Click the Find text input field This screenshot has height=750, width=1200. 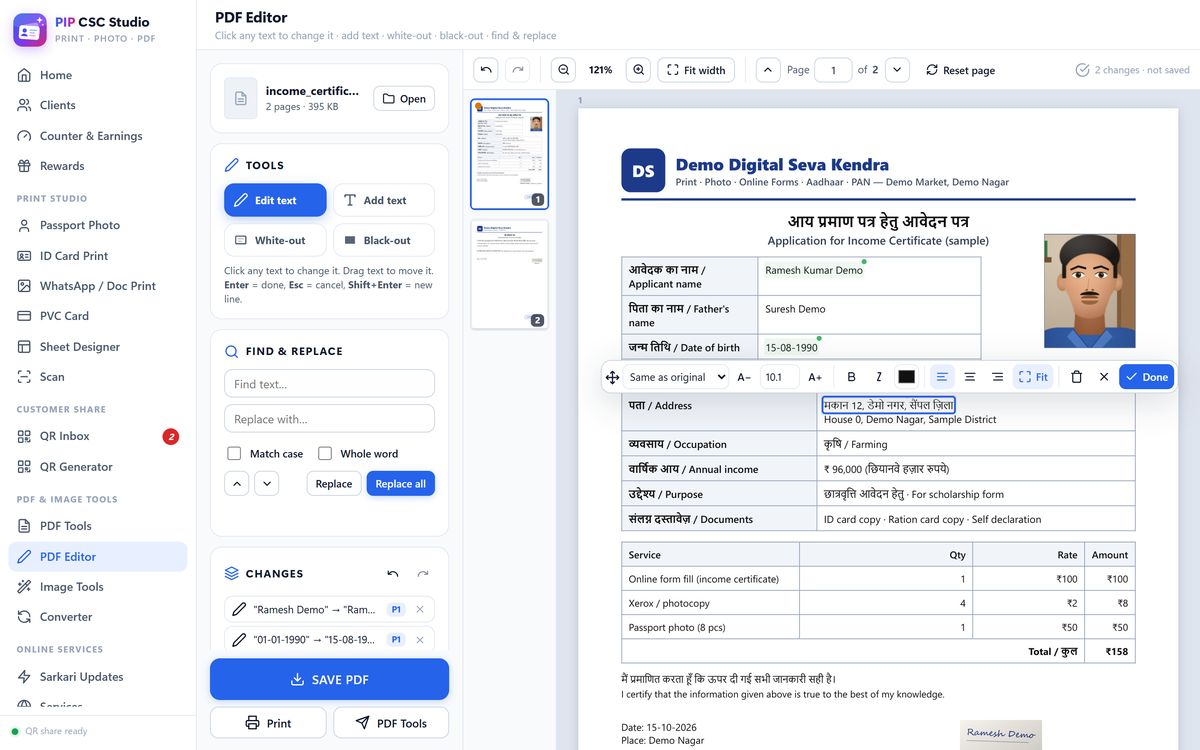(329, 384)
